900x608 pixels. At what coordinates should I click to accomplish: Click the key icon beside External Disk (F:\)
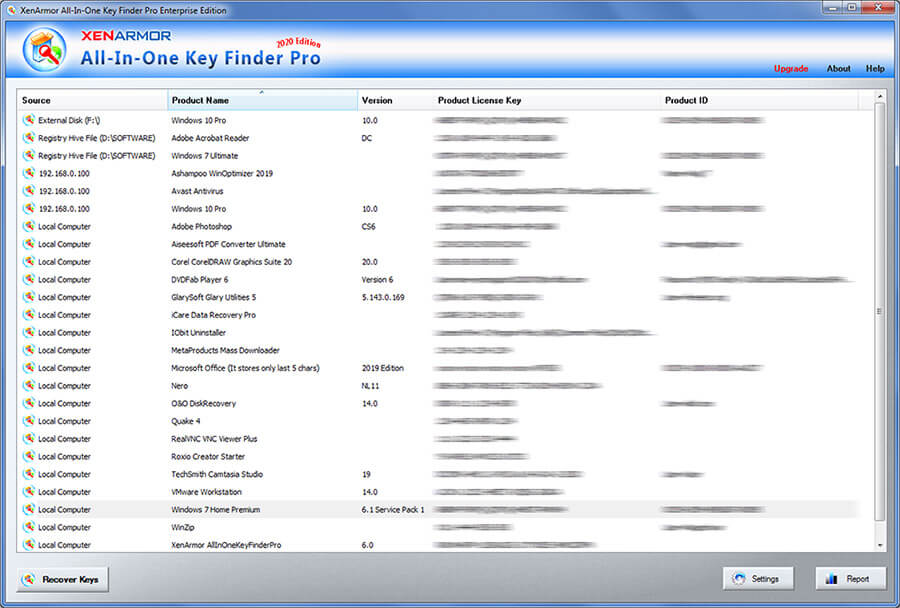point(28,120)
